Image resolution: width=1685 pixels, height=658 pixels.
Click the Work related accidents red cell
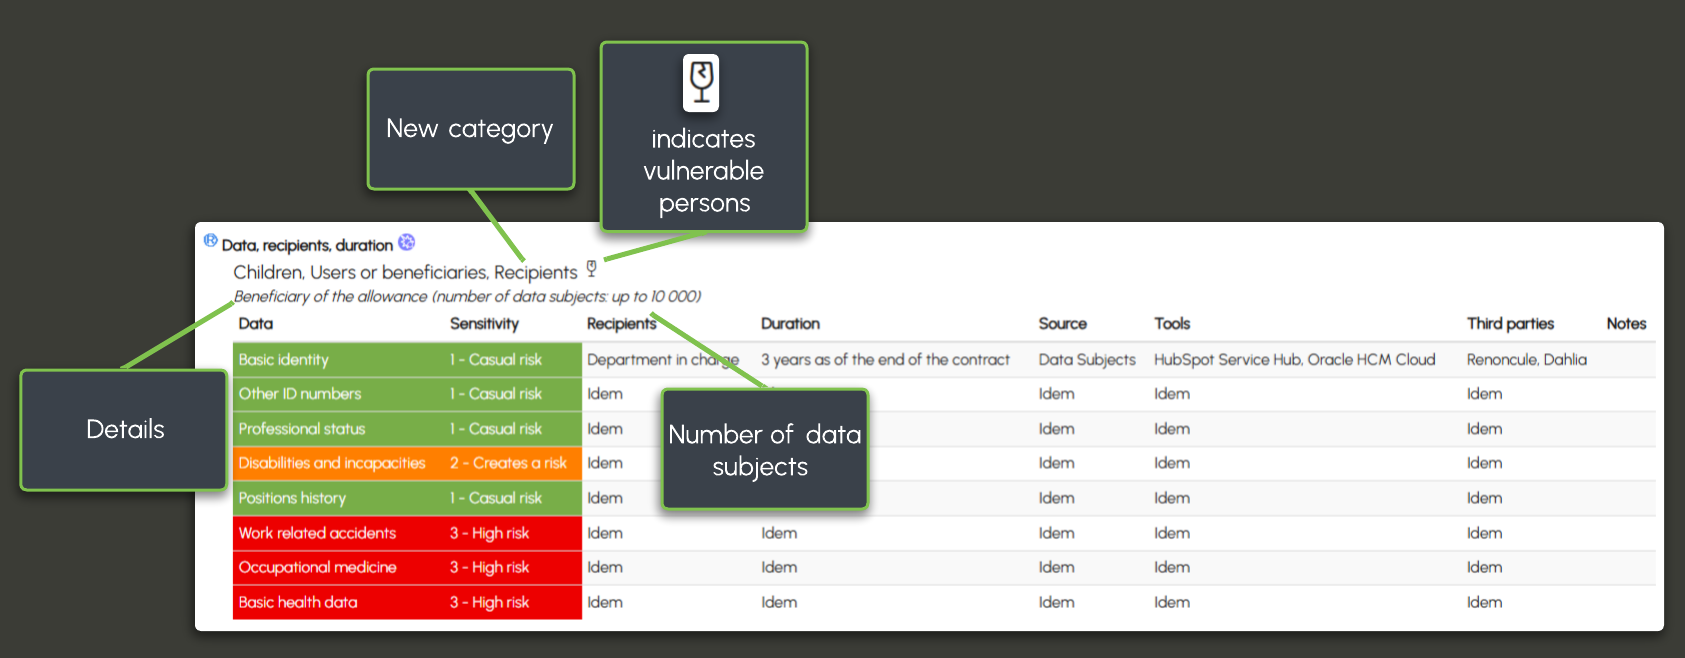point(317,533)
